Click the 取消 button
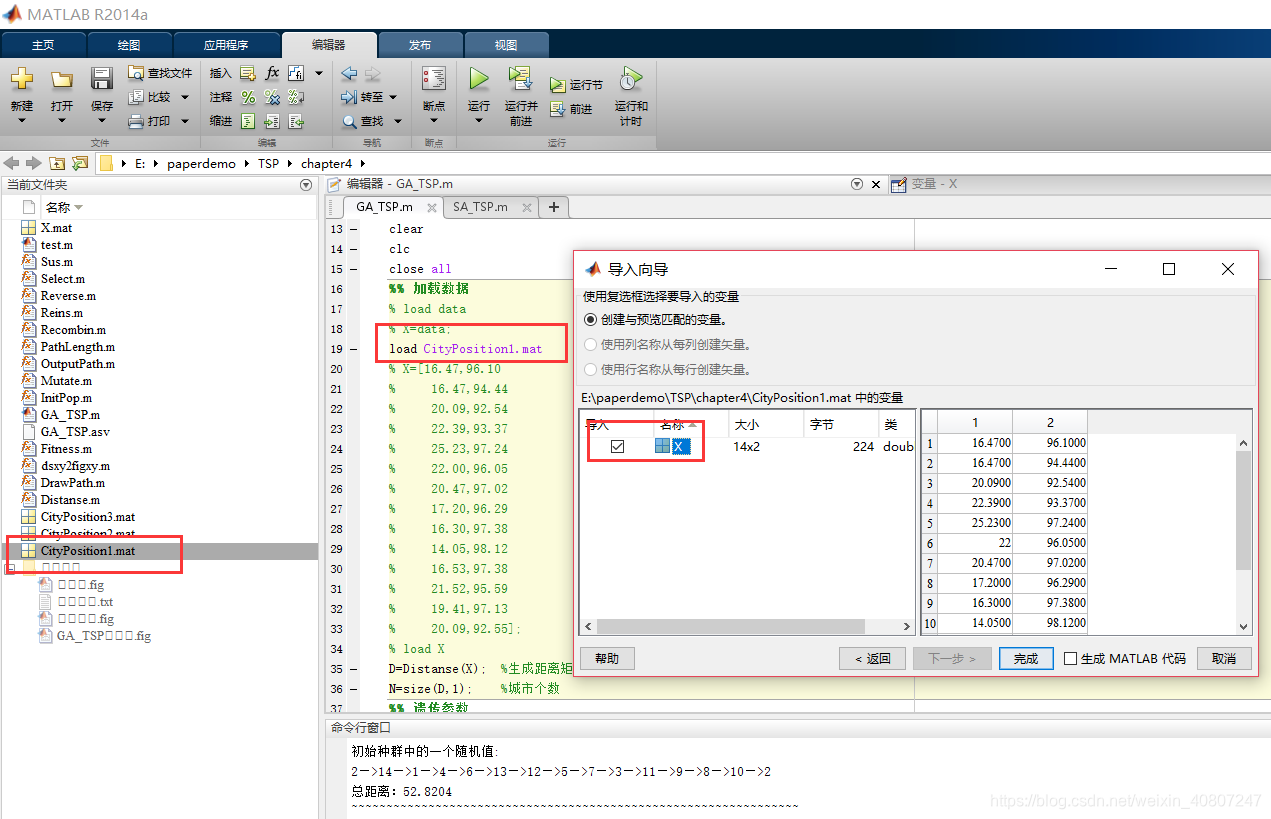Viewport: 1271px width, 819px height. click(1224, 658)
